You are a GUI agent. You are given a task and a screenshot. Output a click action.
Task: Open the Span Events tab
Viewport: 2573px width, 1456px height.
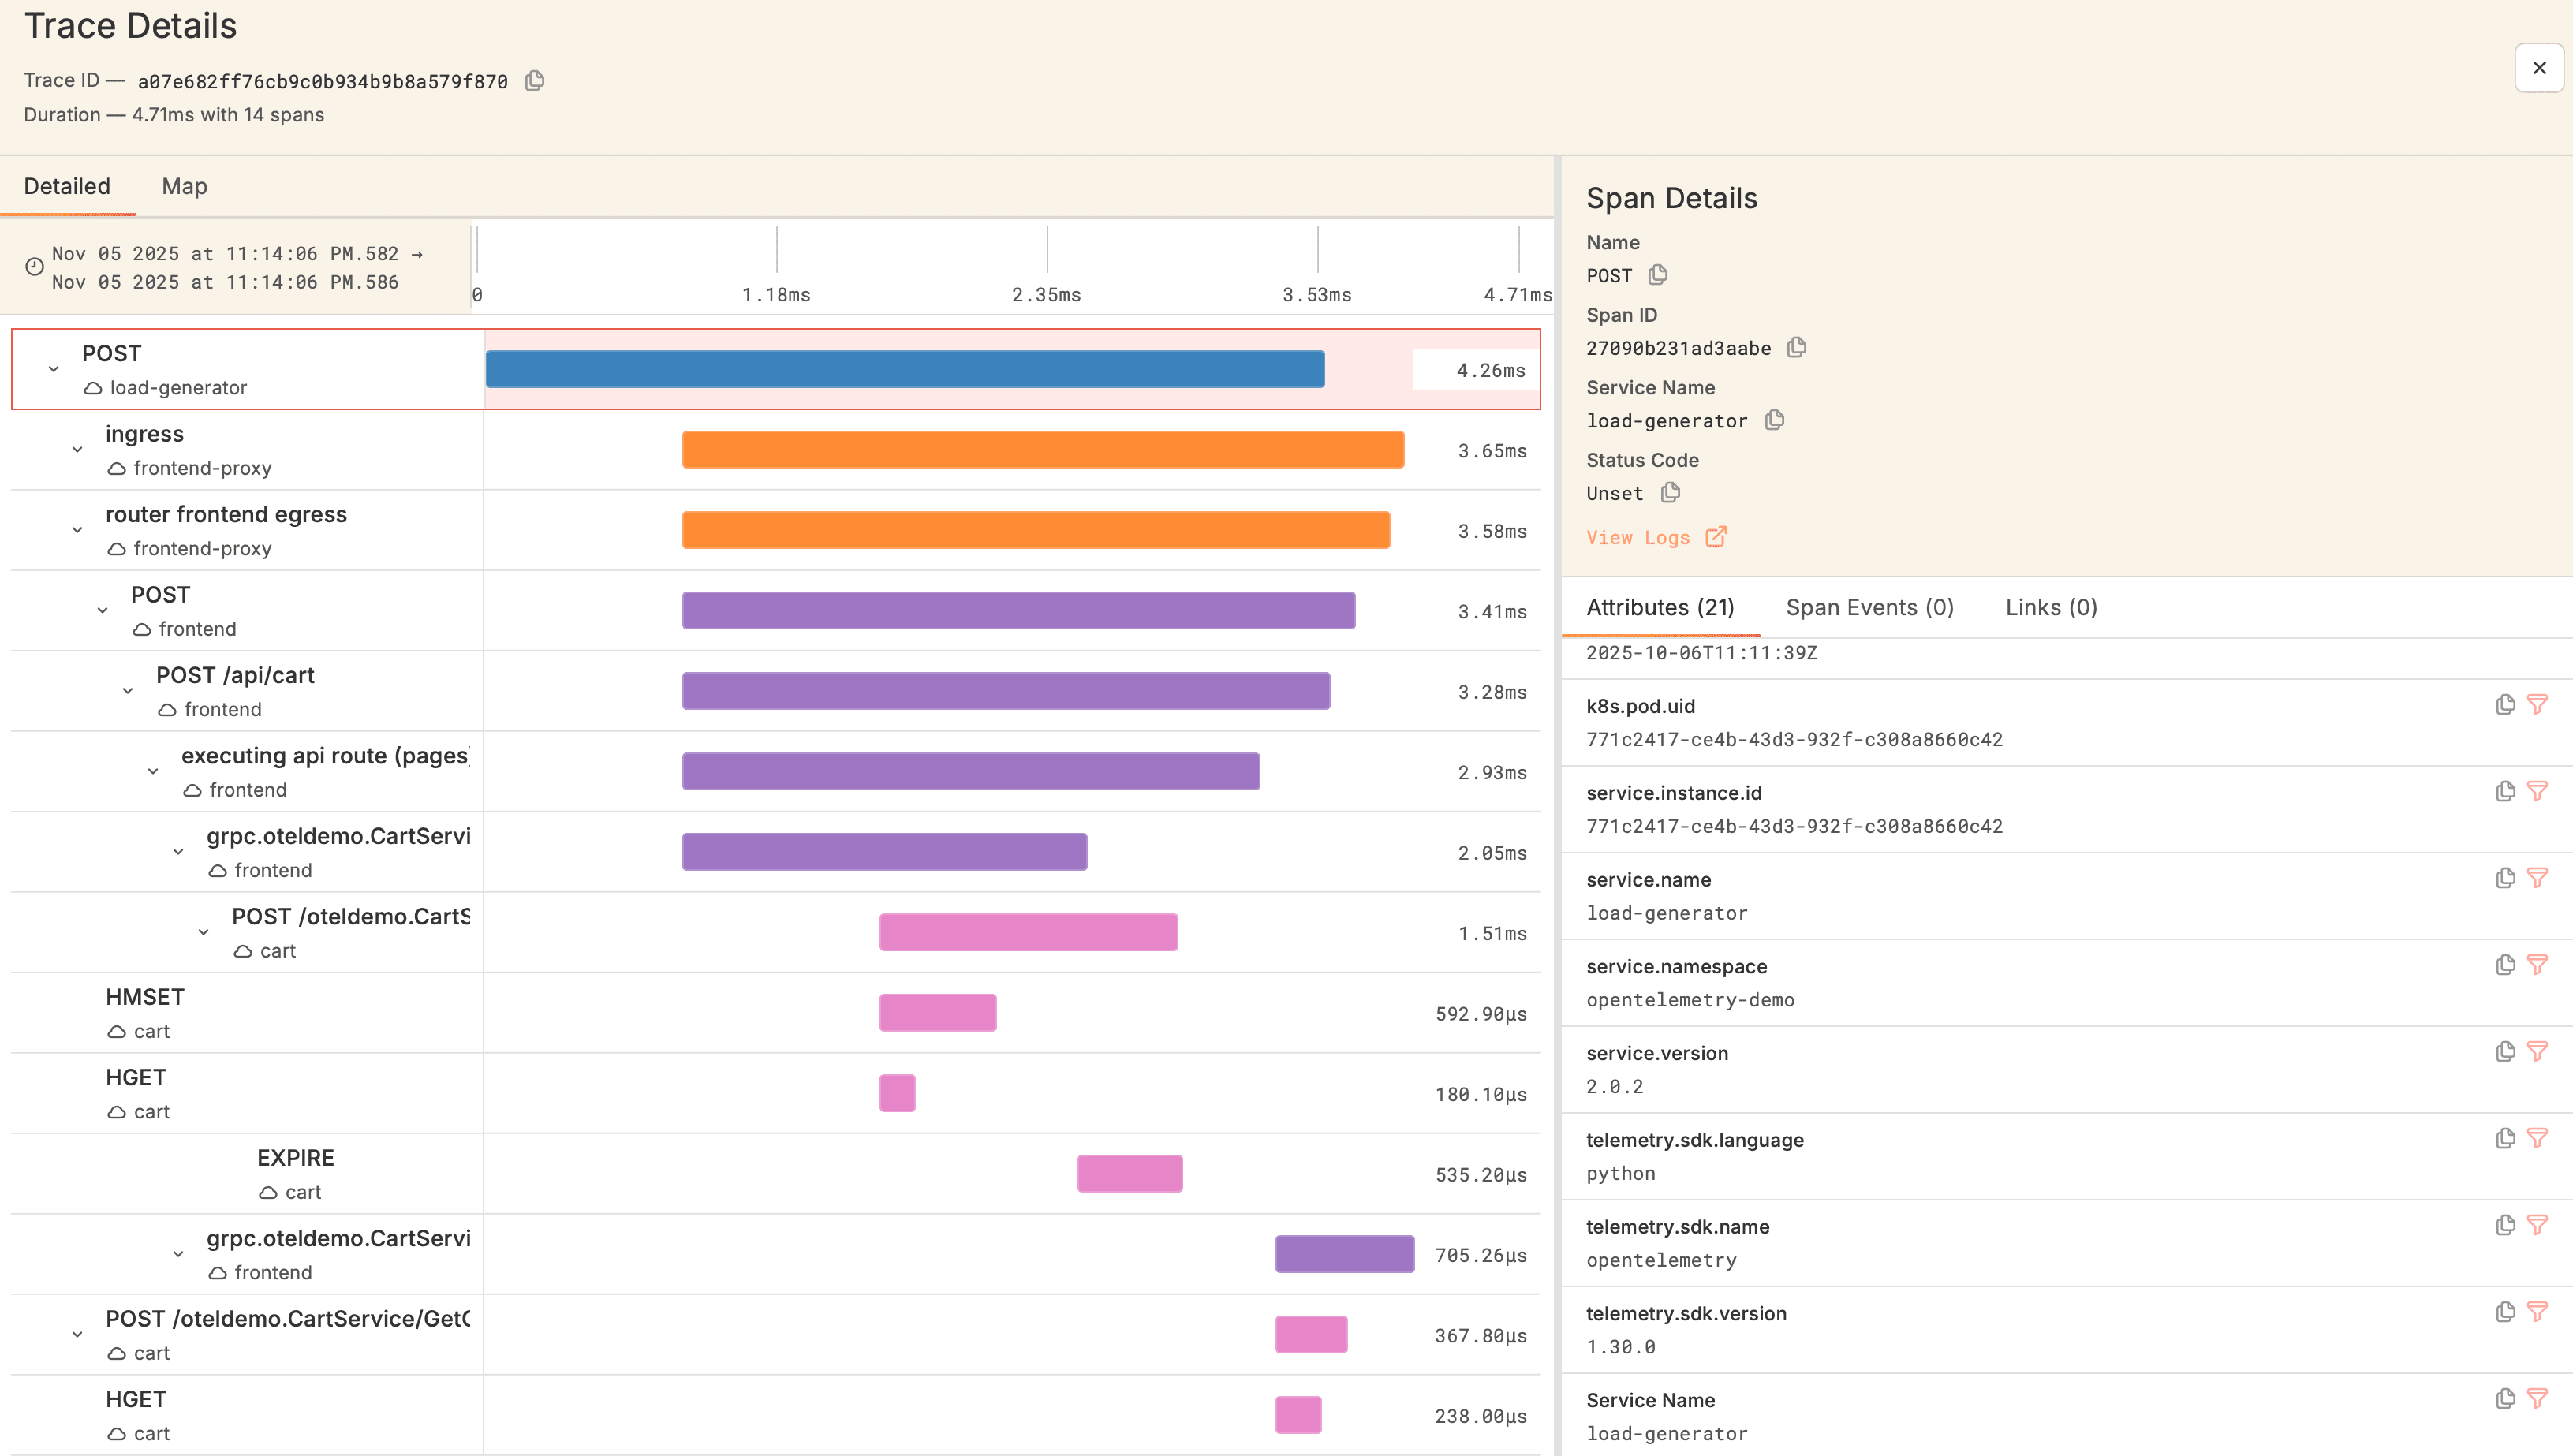pyautogui.click(x=1869, y=607)
